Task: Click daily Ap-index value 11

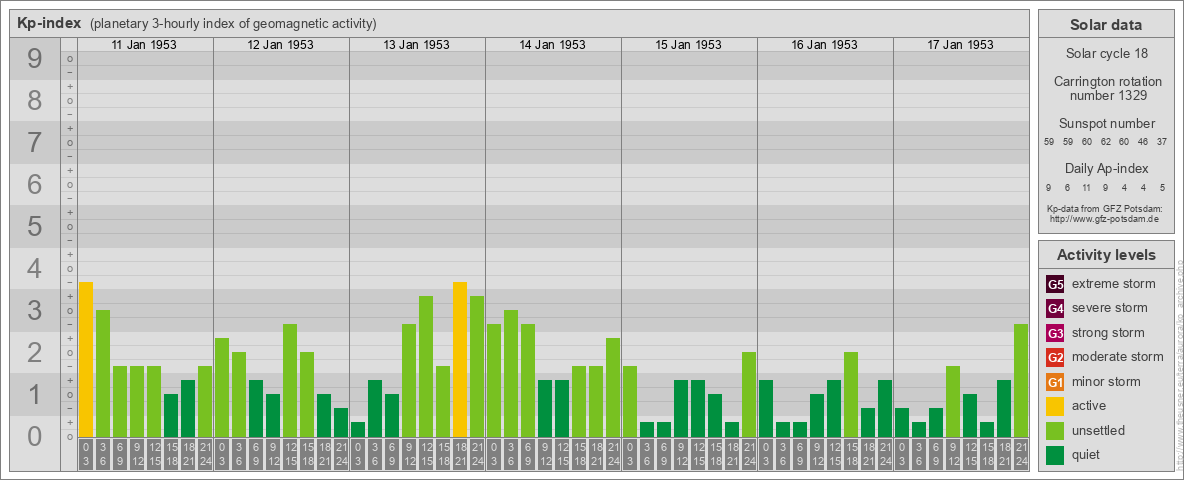Action: [1087, 187]
